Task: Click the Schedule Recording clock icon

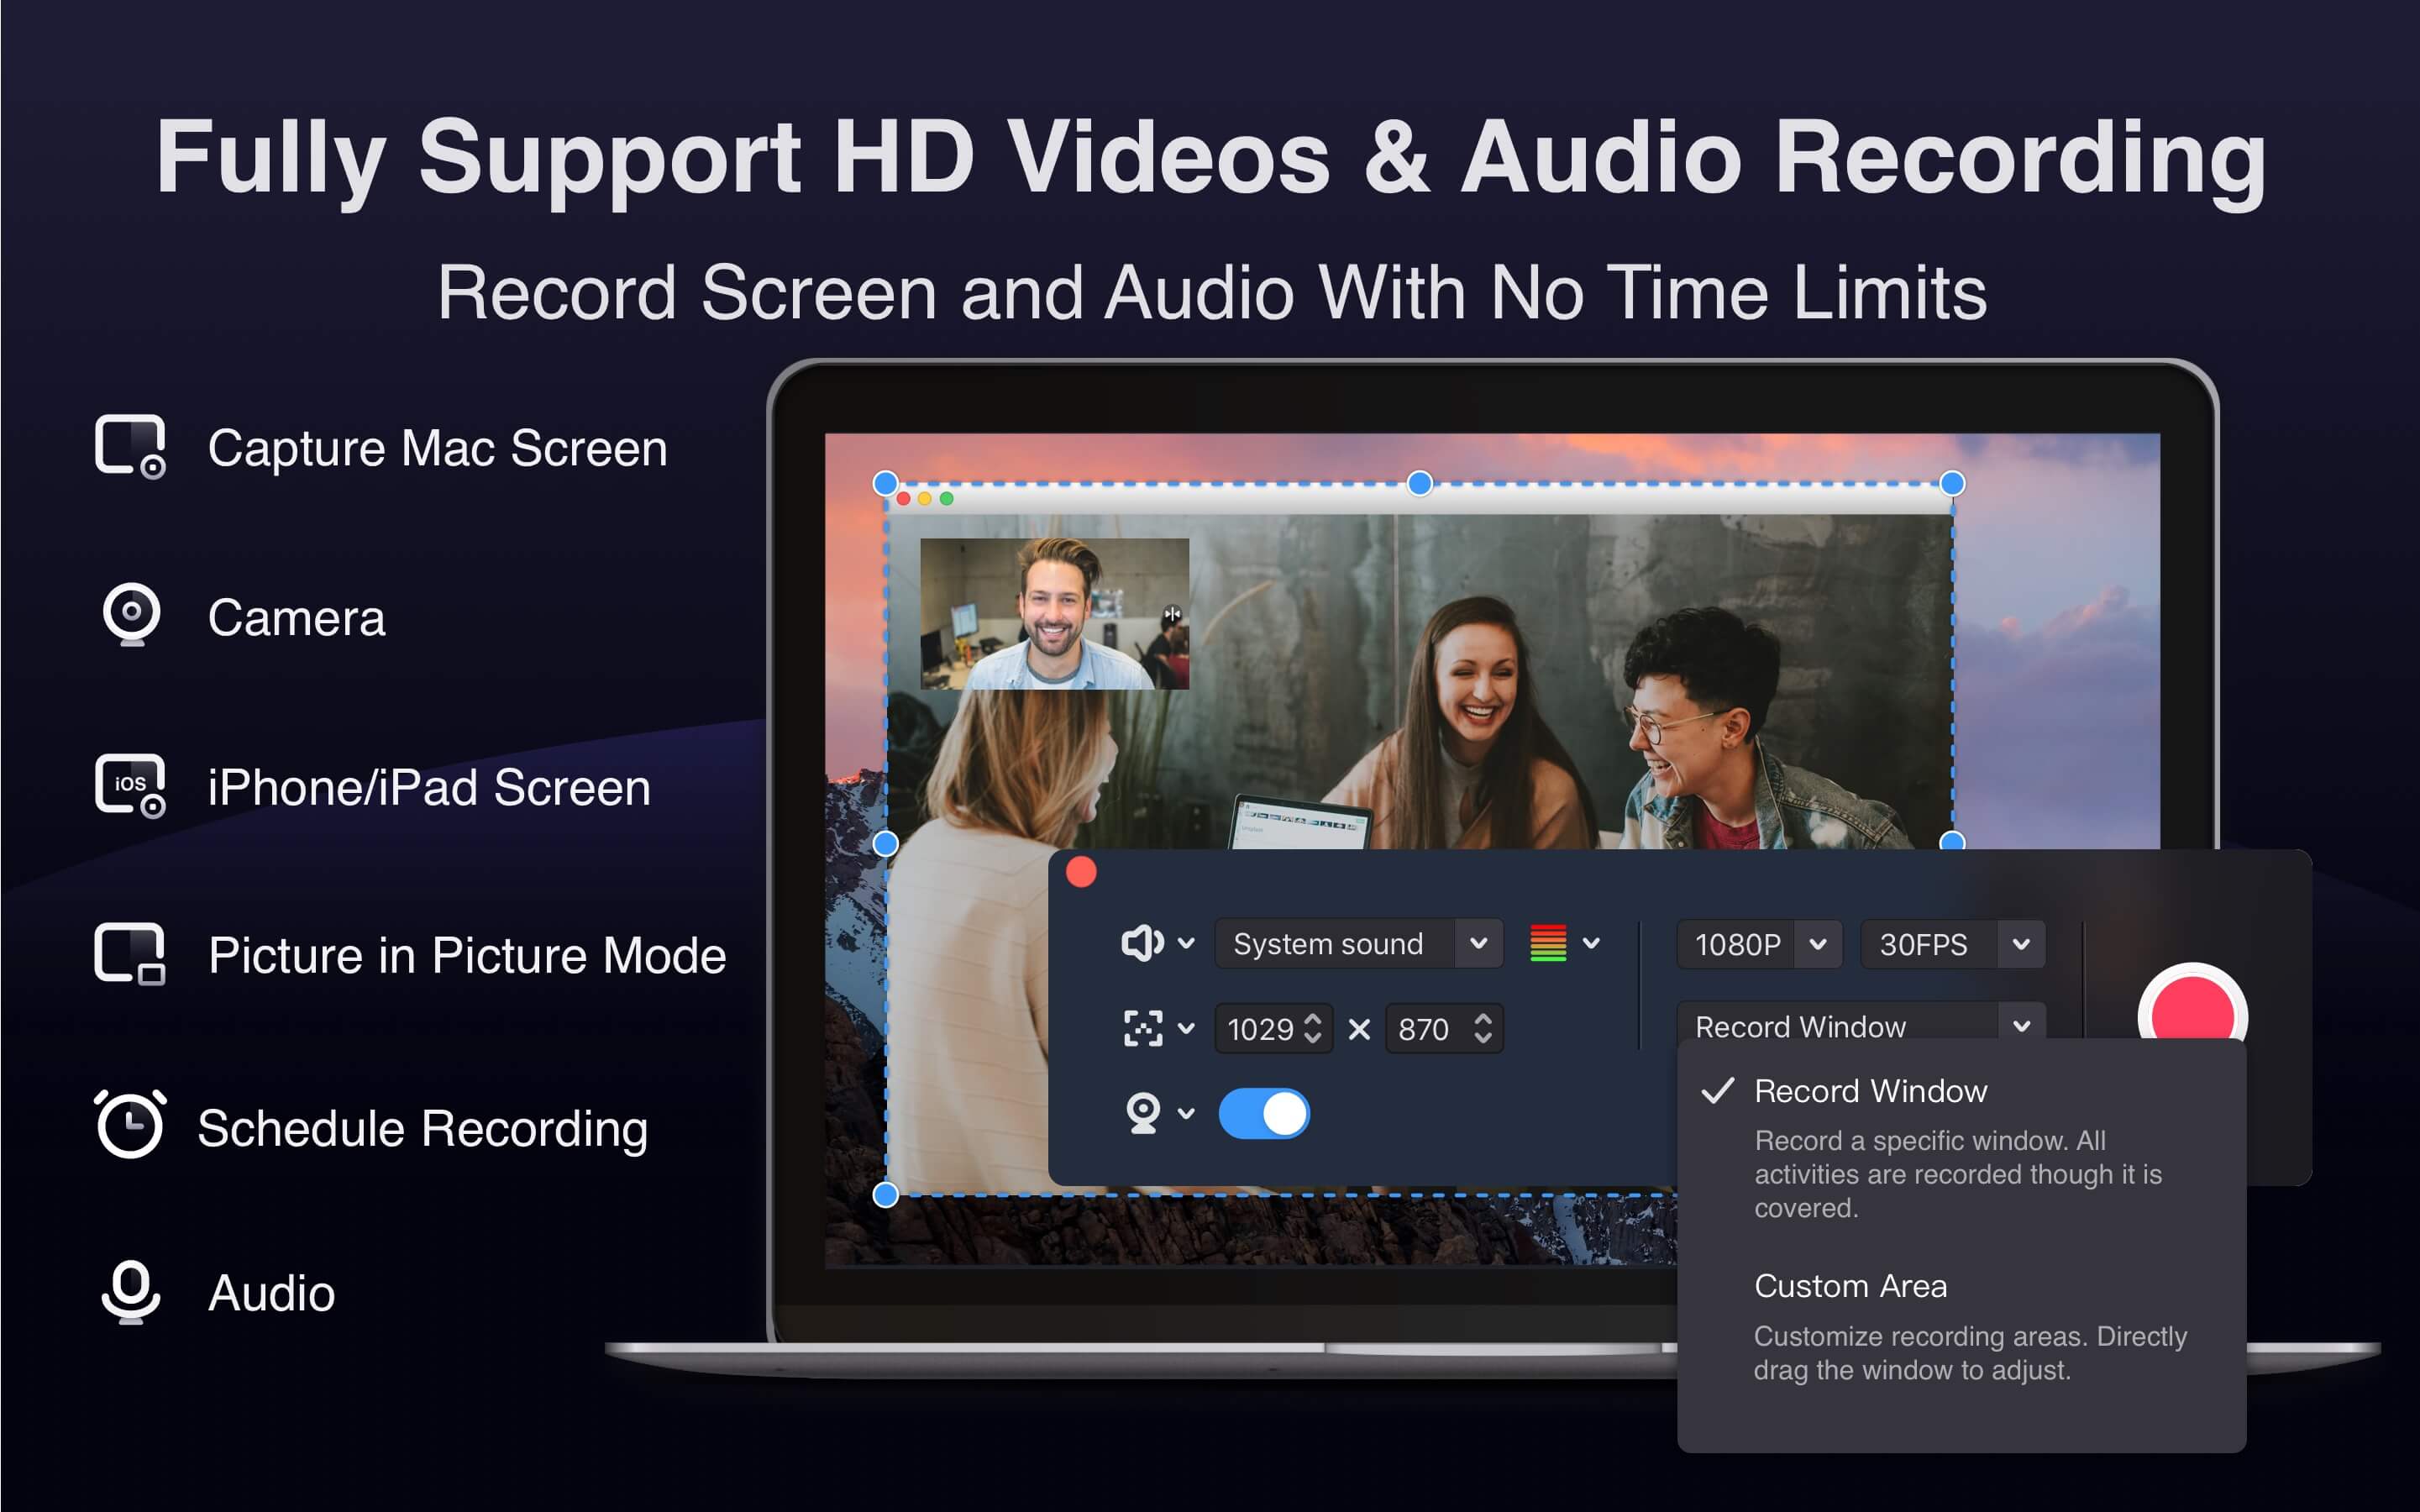Action: tap(131, 1124)
